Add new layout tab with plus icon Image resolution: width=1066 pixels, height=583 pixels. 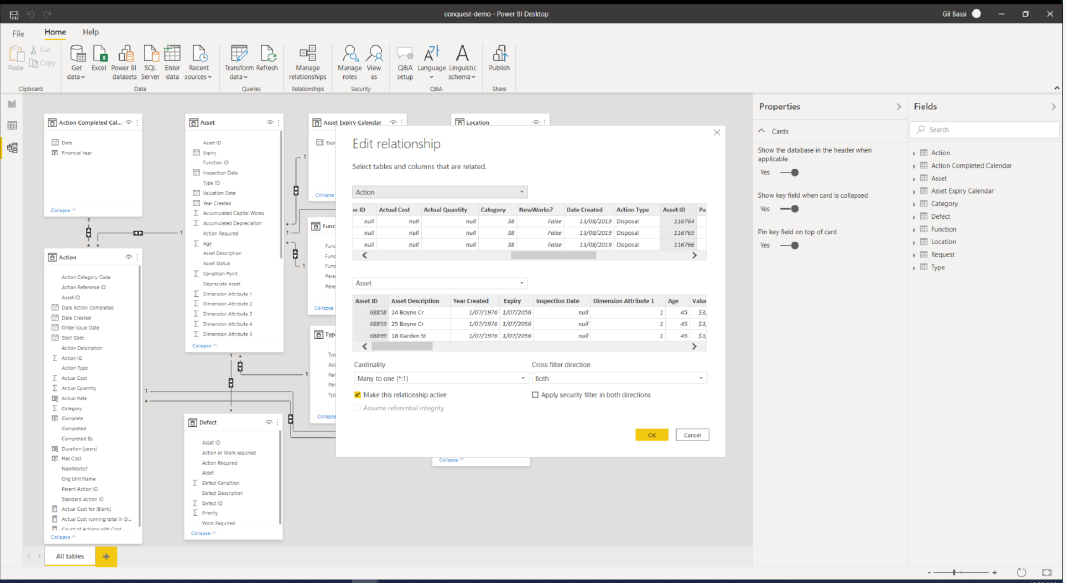click(x=106, y=556)
